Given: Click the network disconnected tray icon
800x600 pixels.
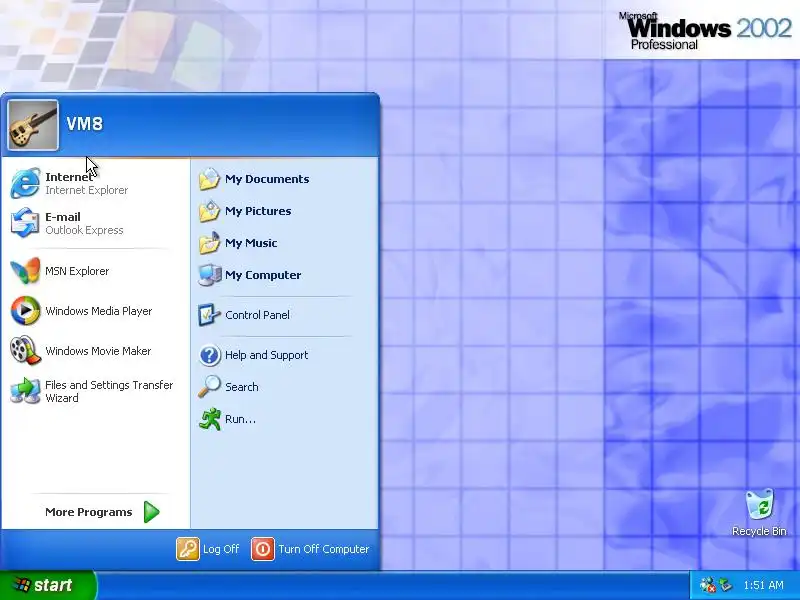Looking at the screenshot, I should click(708, 585).
